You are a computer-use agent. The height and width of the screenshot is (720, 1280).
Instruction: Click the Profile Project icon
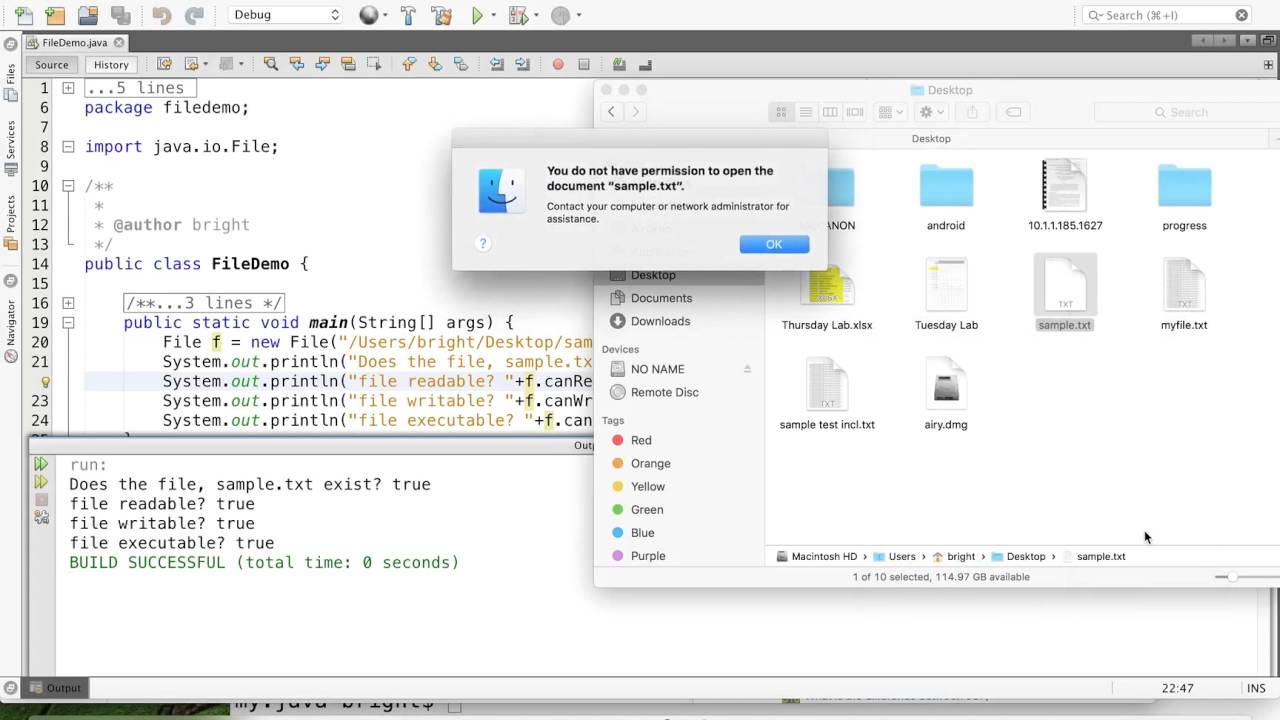tap(560, 15)
